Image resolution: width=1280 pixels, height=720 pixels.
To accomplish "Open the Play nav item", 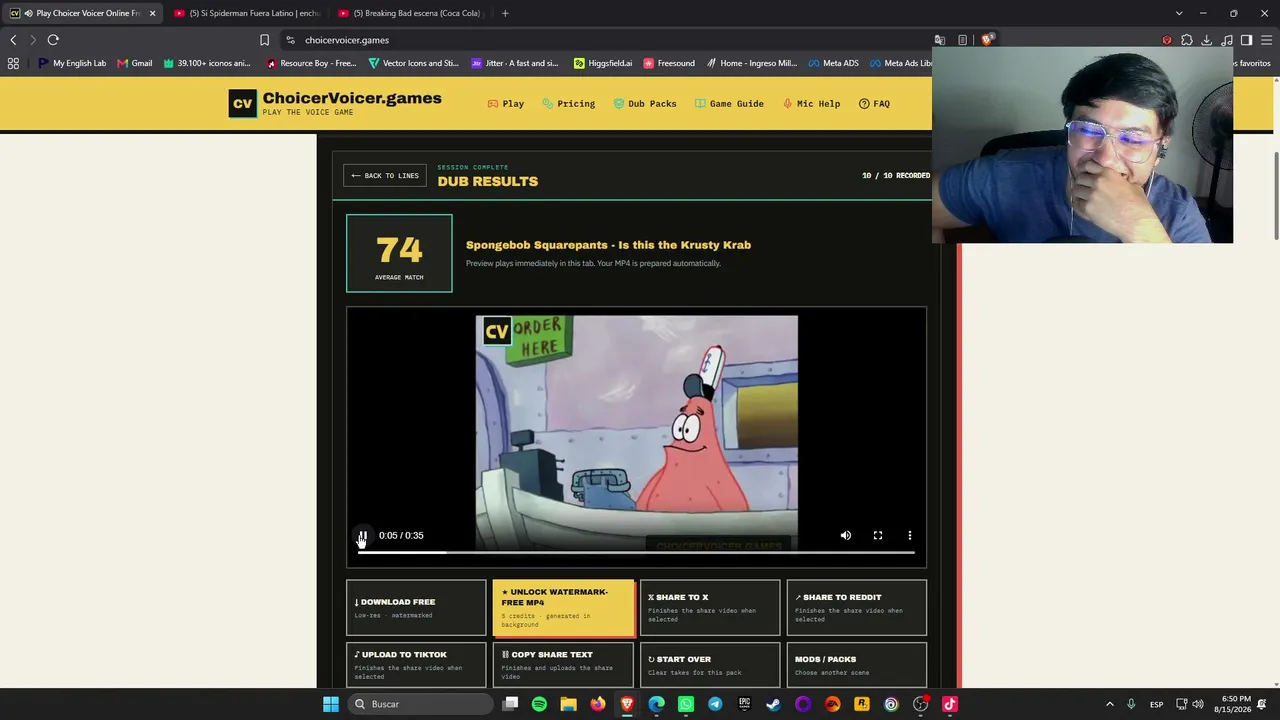I will point(506,104).
